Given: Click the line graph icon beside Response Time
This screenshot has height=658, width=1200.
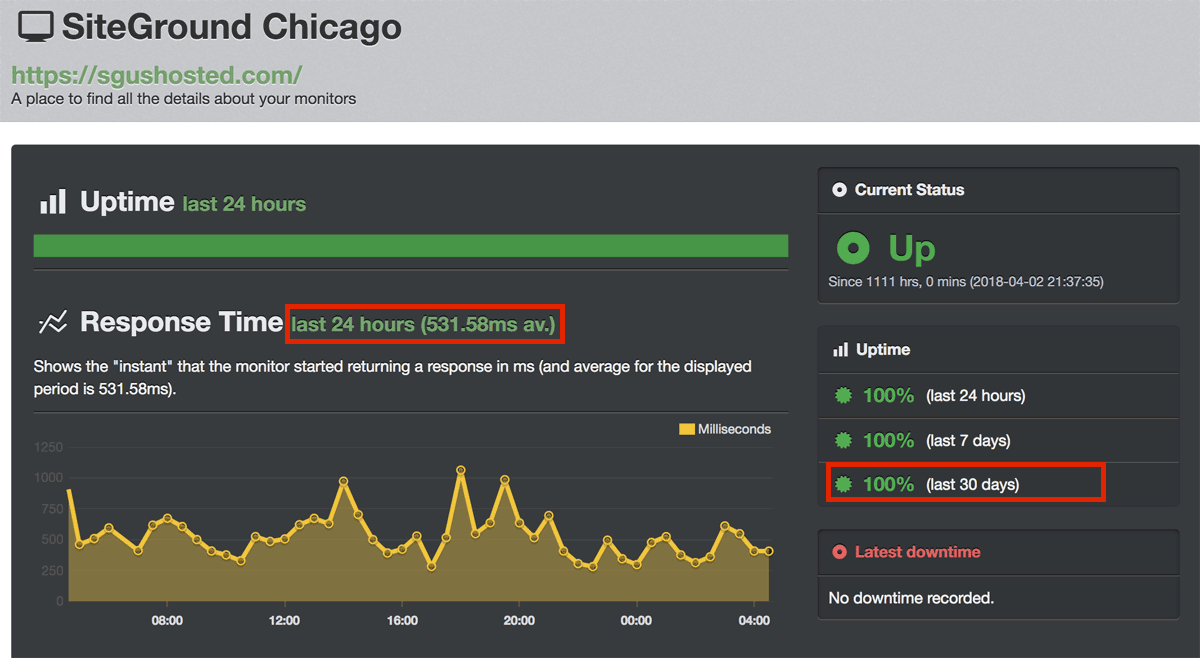Looking at the screenshot, I should pos(53,322).
